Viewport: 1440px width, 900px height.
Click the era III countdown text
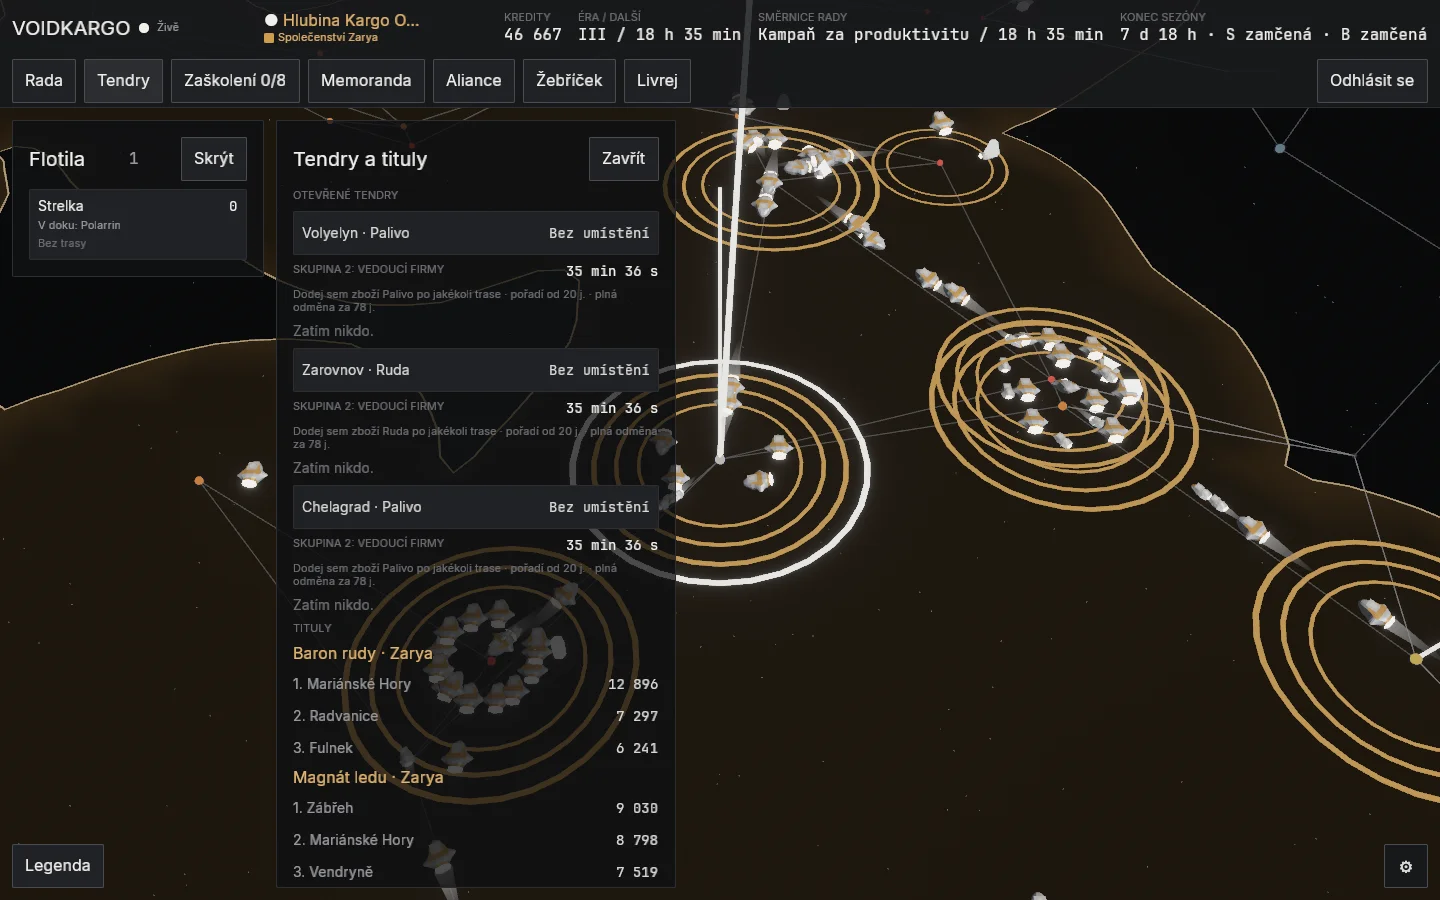660,34
